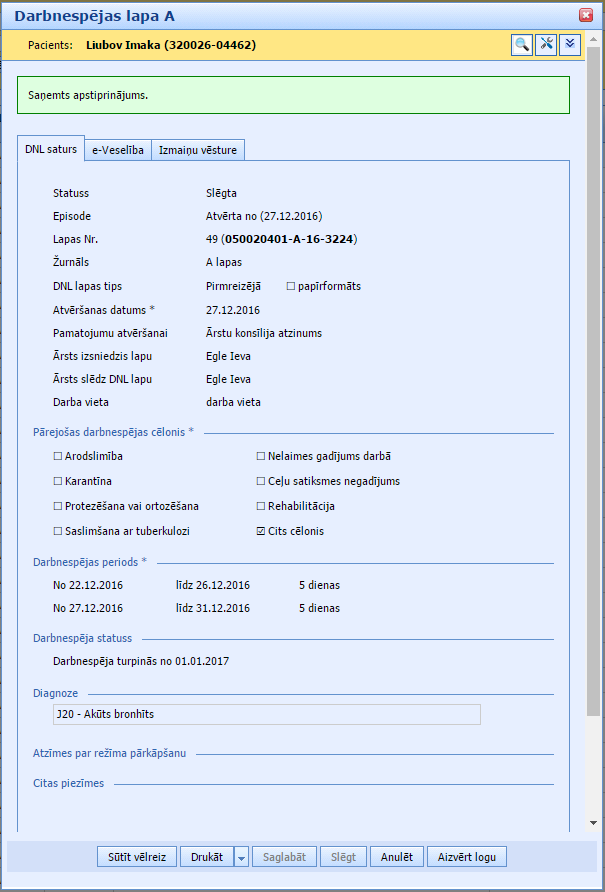Viewport: 605px width, 892px height.
Task: Check the Arodslimība checkbox
Action: pyautogui.click(x=58, y=457)
